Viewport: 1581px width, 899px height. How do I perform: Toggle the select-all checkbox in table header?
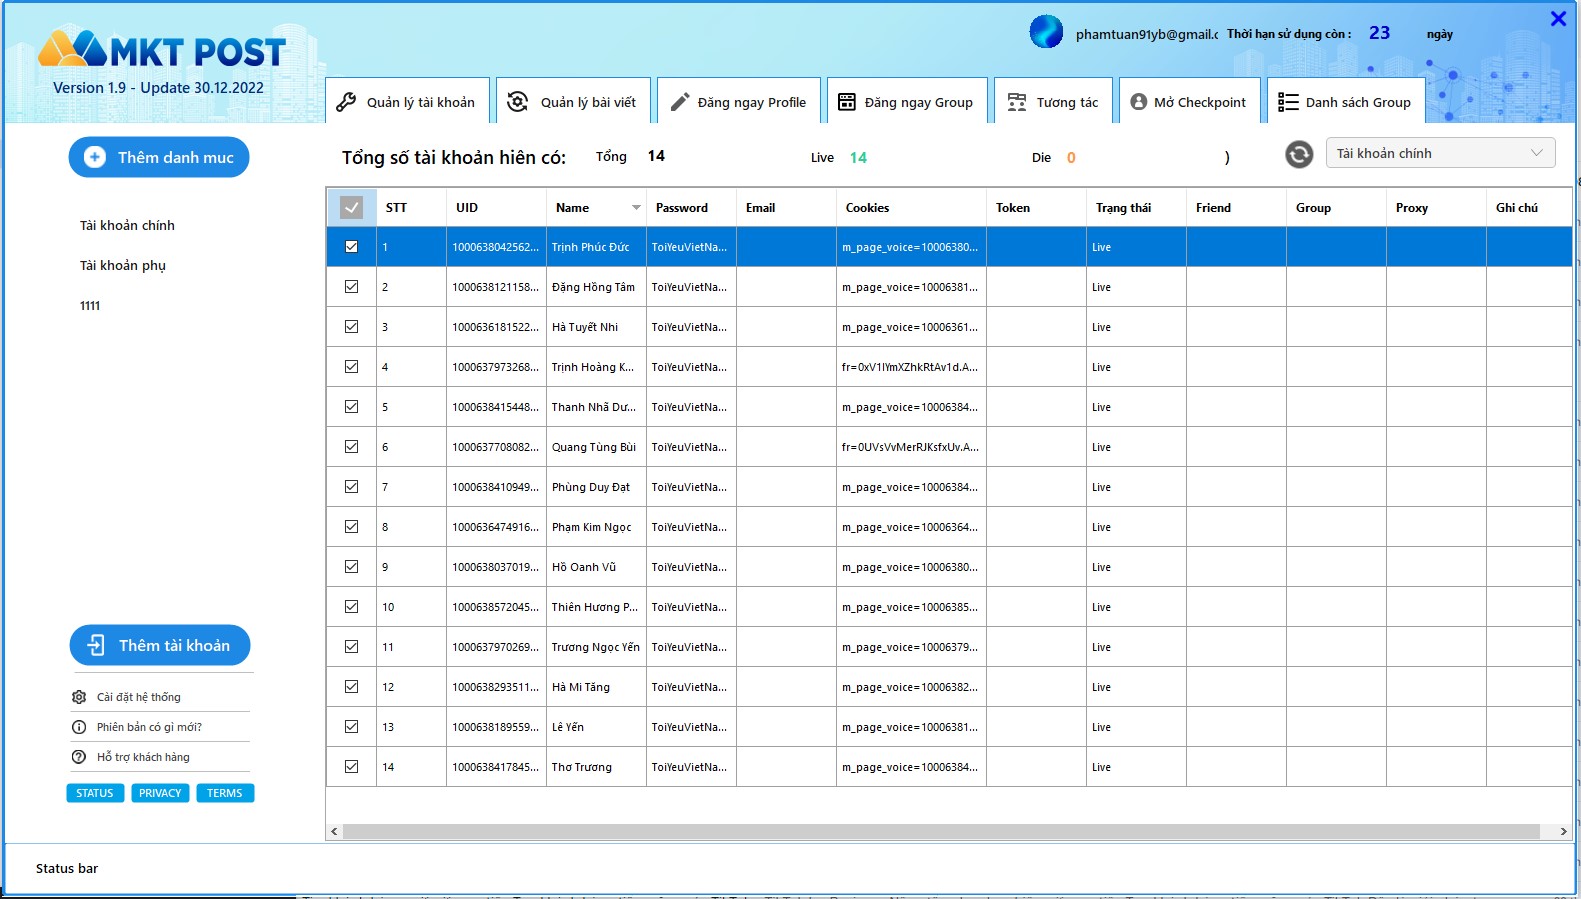[351, 207]
